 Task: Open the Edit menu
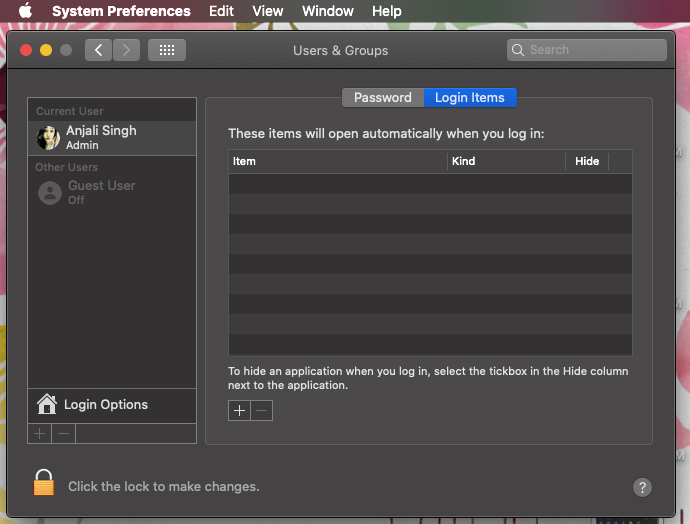coord(221,11)
